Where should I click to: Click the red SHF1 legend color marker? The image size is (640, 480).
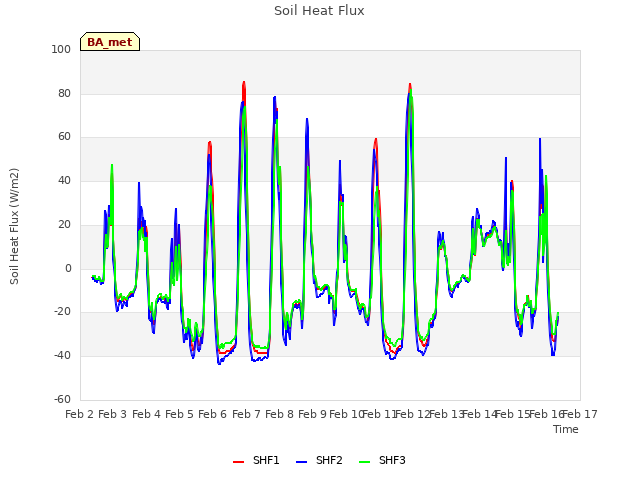pos(238,462)
